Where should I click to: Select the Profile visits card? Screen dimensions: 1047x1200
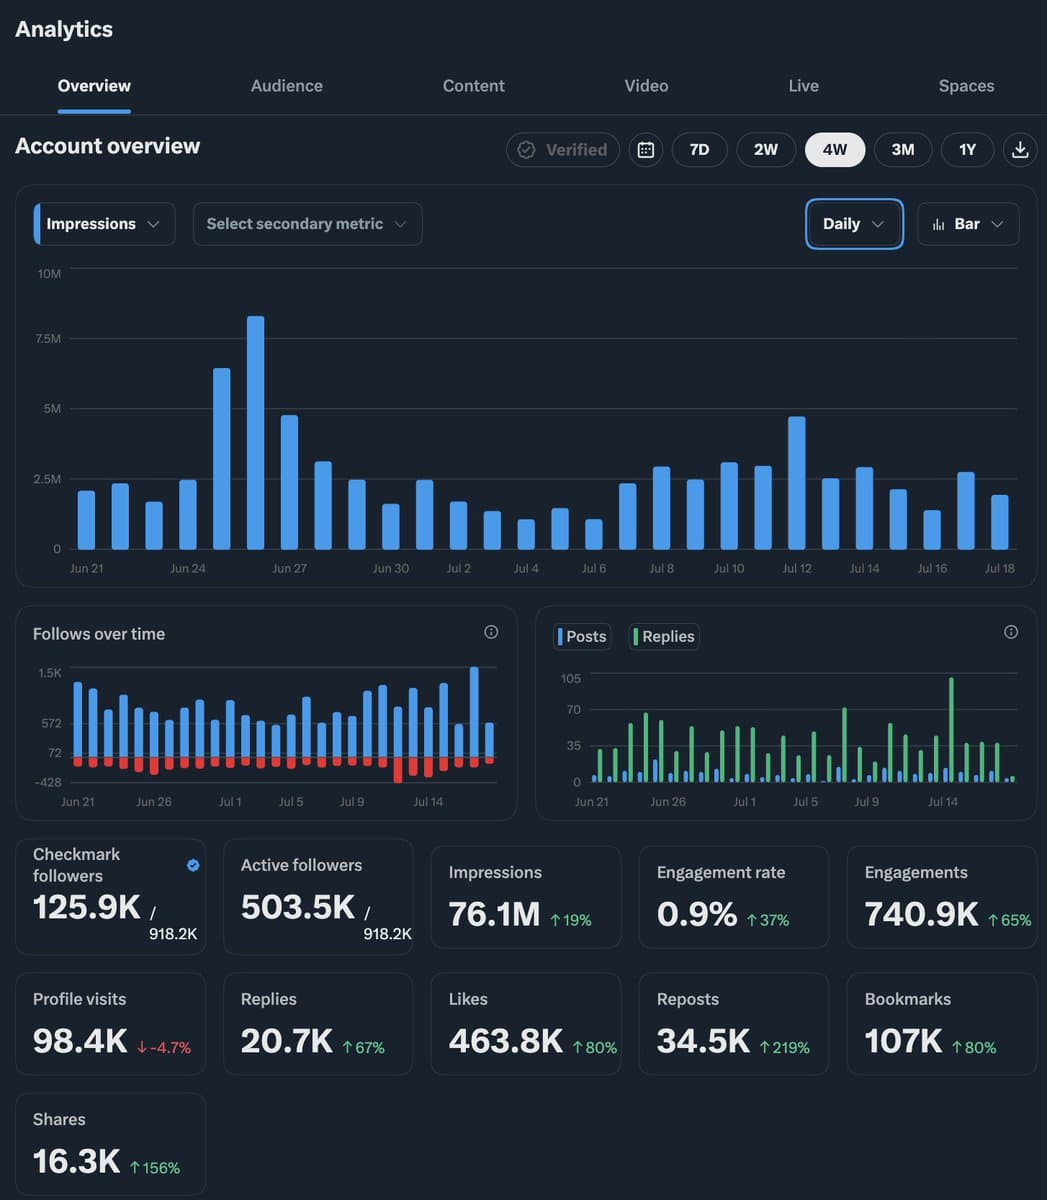point(110,1024)
